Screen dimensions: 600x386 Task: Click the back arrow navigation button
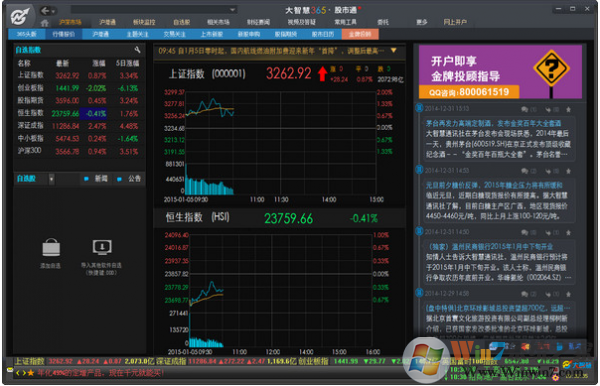(x=45, y=11)
